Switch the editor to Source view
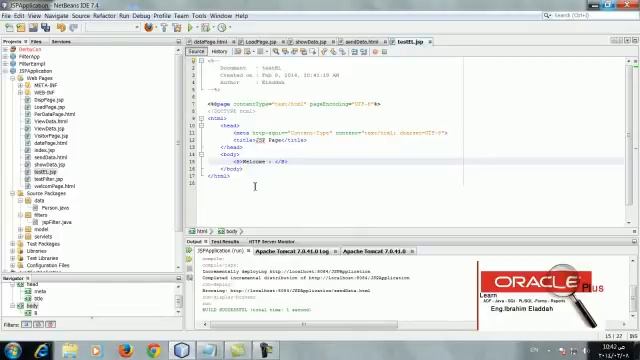 pos(196,52)
